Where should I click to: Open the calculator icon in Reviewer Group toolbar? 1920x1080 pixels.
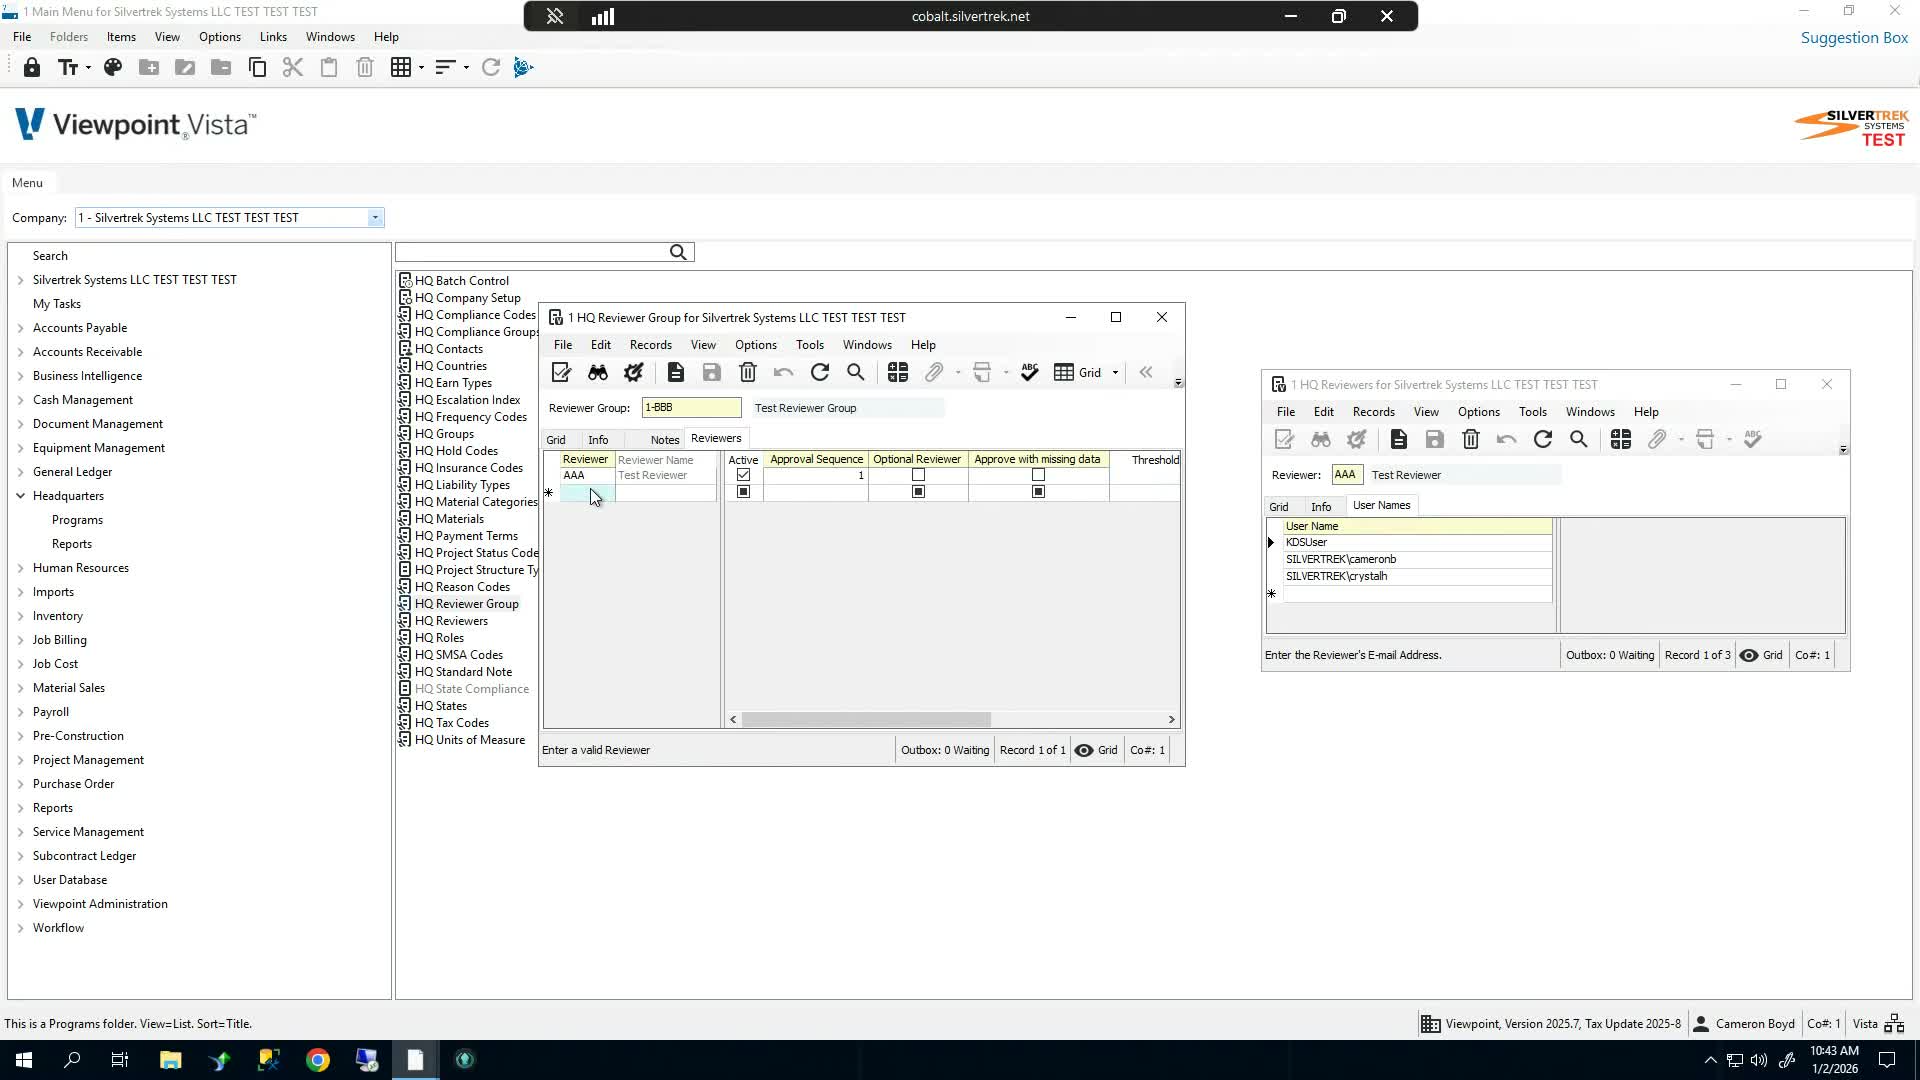point(898,373)
